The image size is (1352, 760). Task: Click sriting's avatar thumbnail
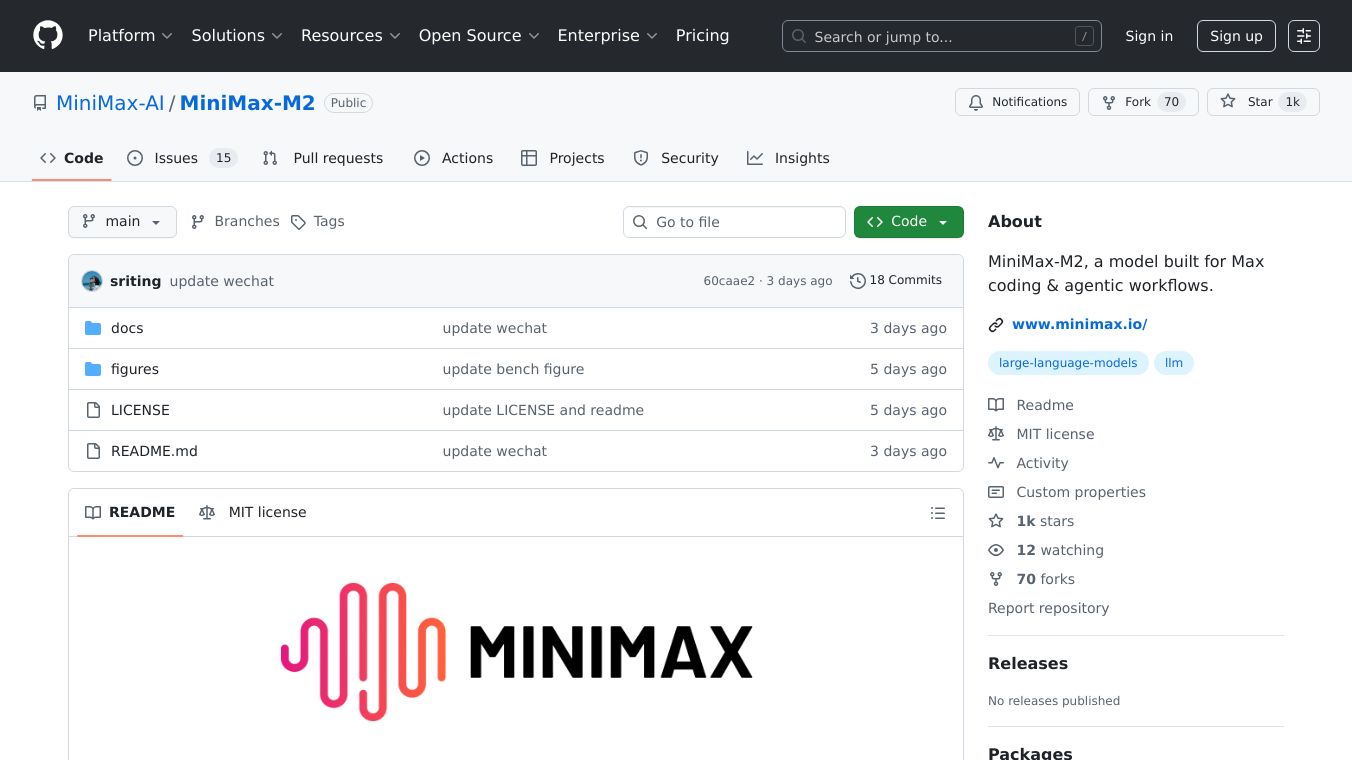click(x=92, y=281)
